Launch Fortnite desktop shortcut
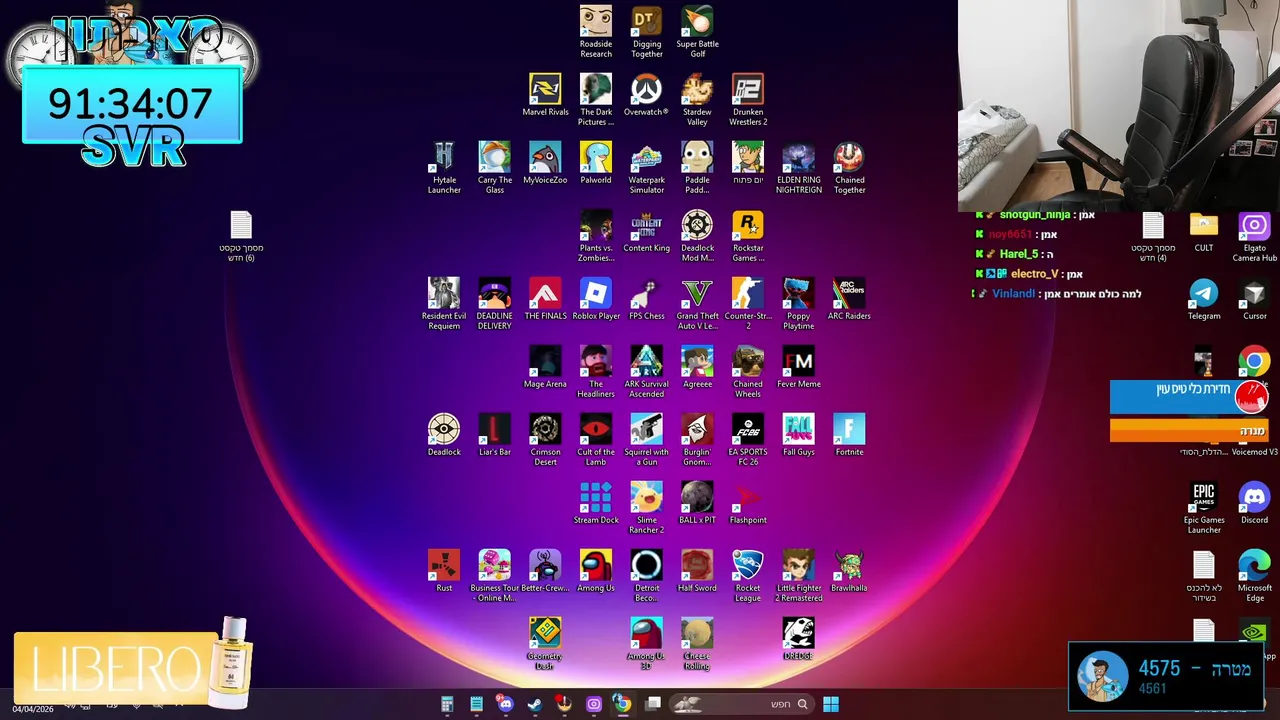 pyautogui.click(x=849, y=435)
